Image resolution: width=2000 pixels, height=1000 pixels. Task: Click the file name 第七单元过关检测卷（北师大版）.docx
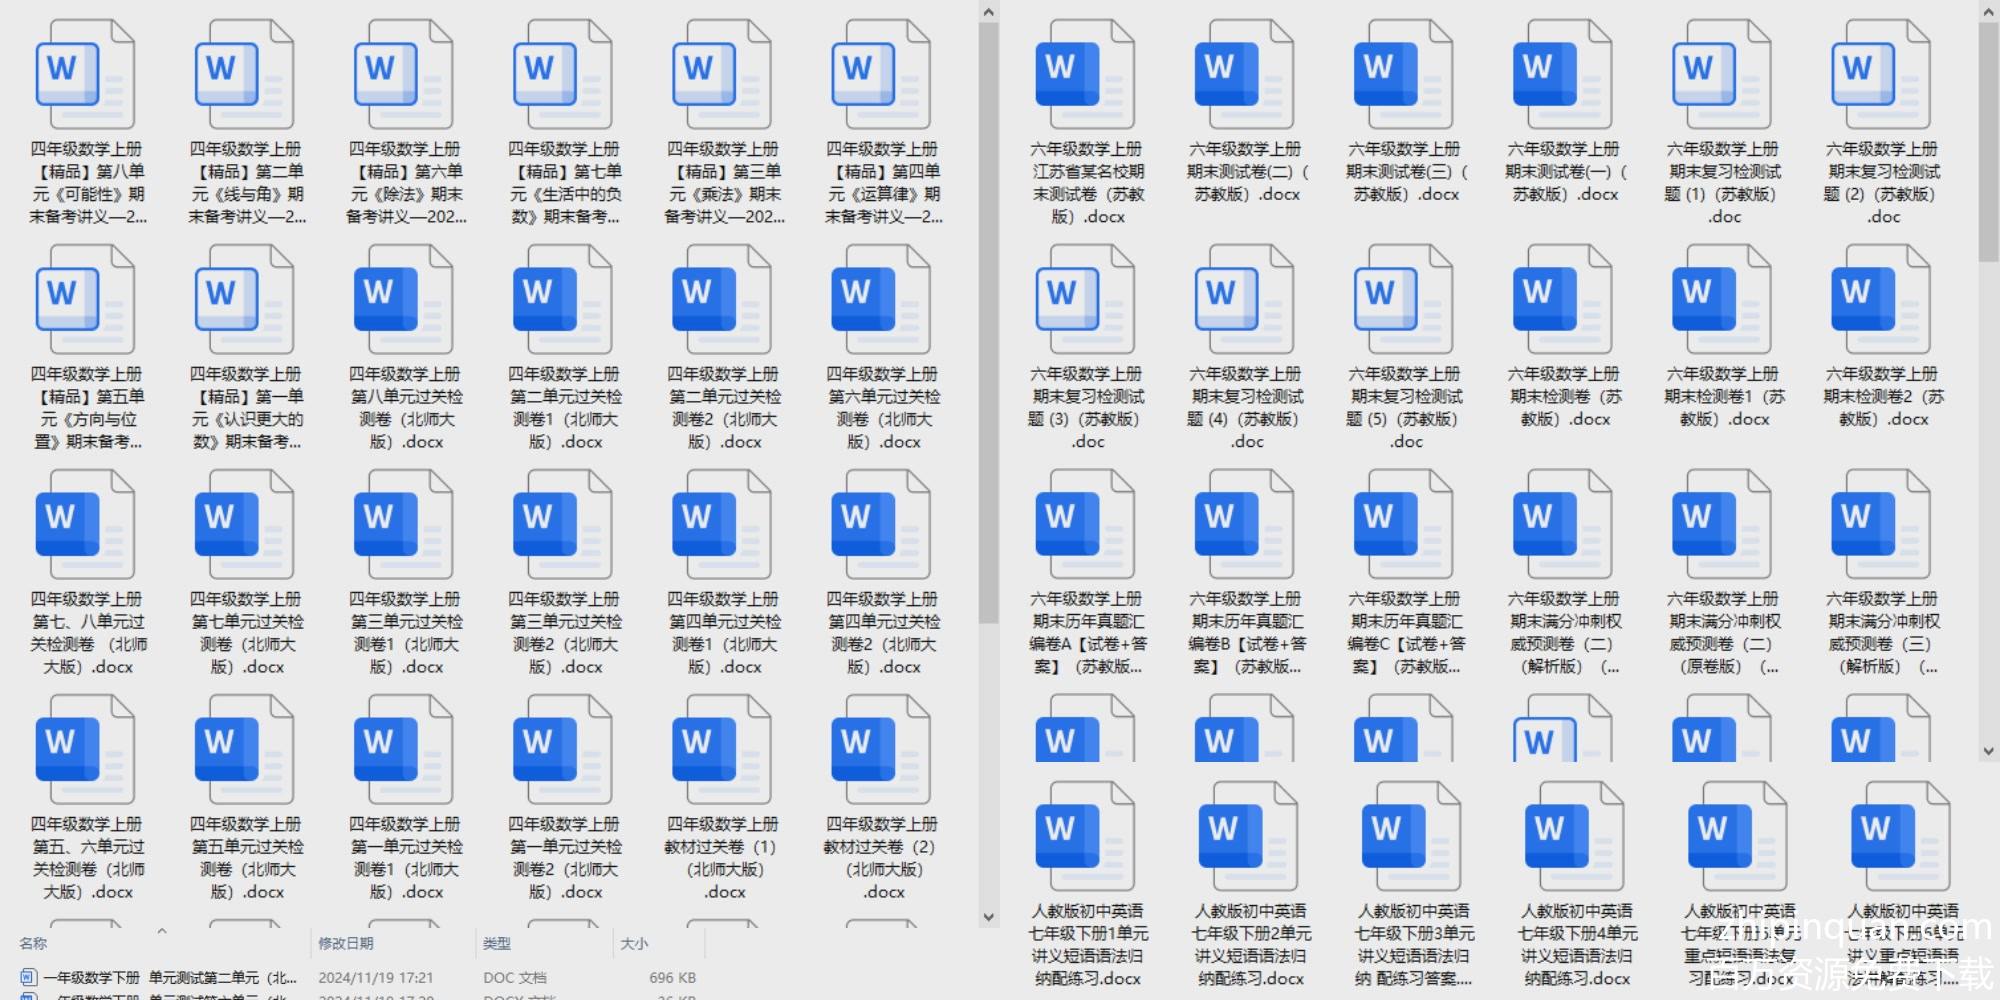(244, 633)
